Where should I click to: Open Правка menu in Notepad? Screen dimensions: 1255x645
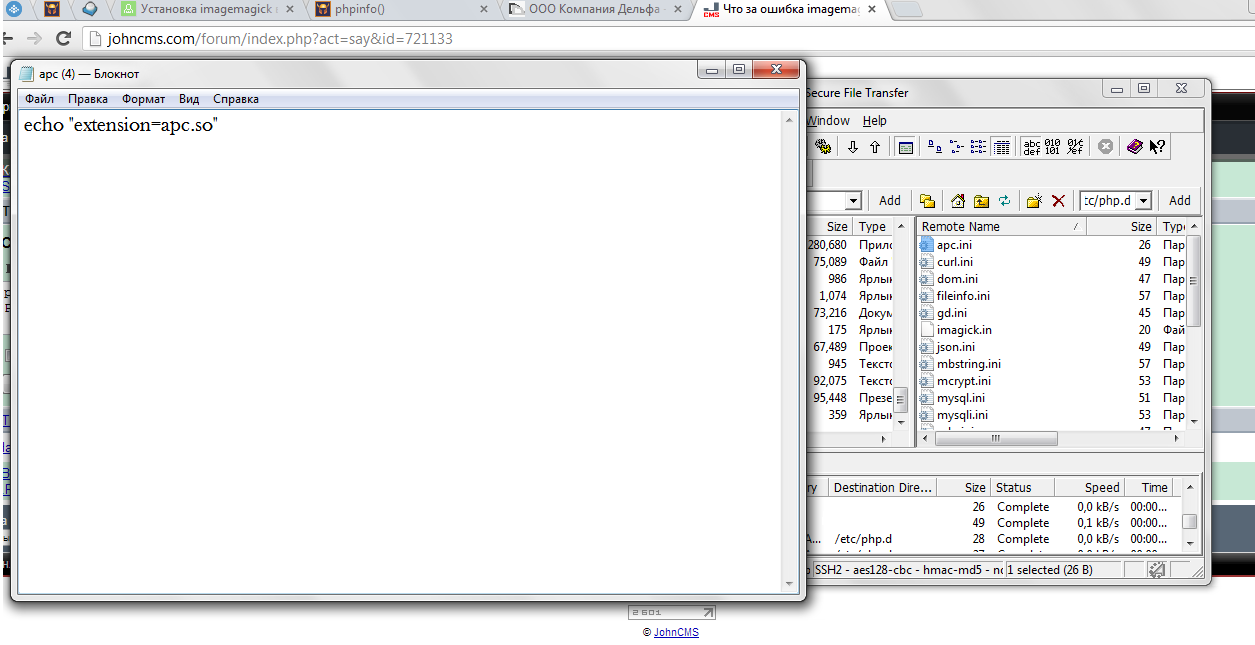[88, 99]
